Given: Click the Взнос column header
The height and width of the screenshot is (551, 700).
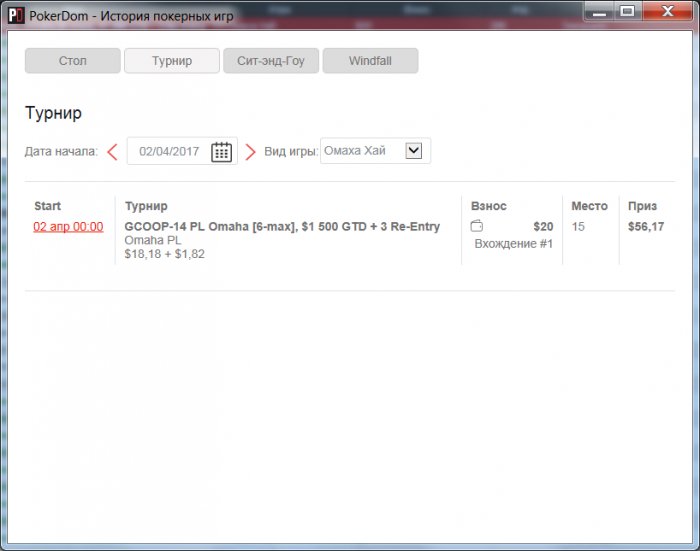Looking at the screenshot, I should point(489,206).
